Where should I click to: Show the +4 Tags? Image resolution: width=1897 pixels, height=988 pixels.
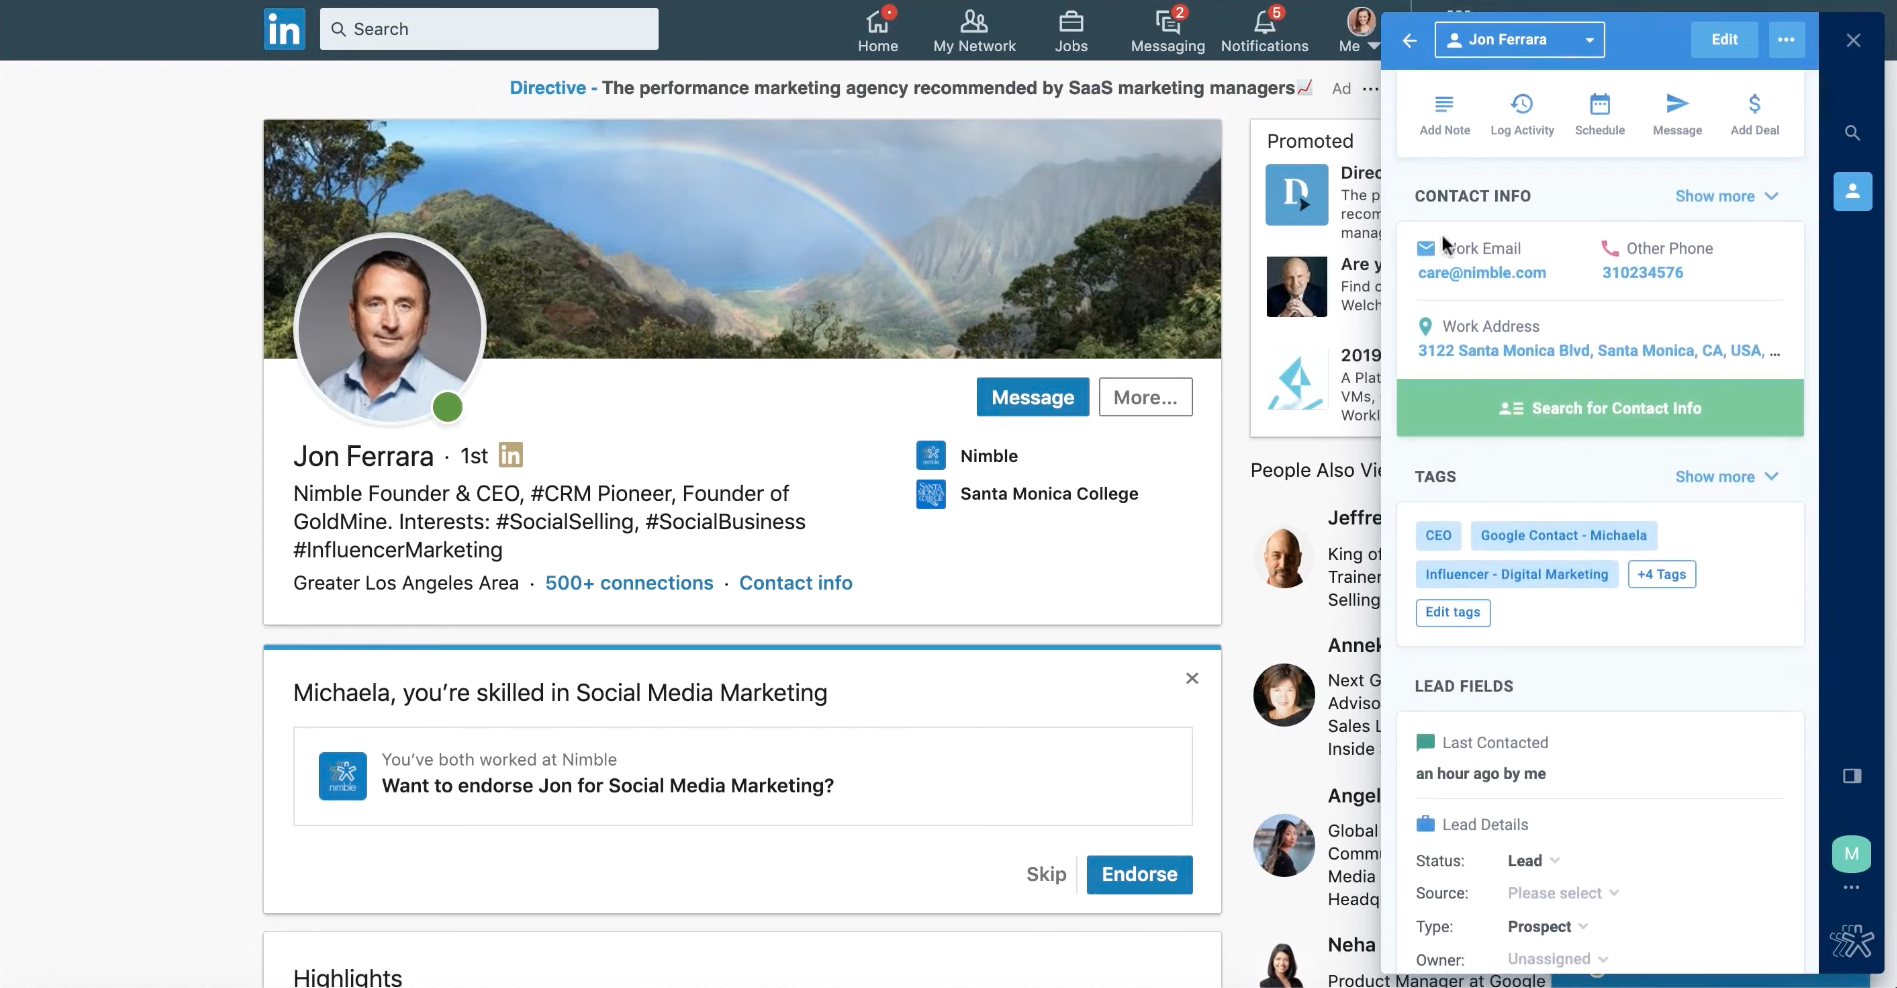1661,575
